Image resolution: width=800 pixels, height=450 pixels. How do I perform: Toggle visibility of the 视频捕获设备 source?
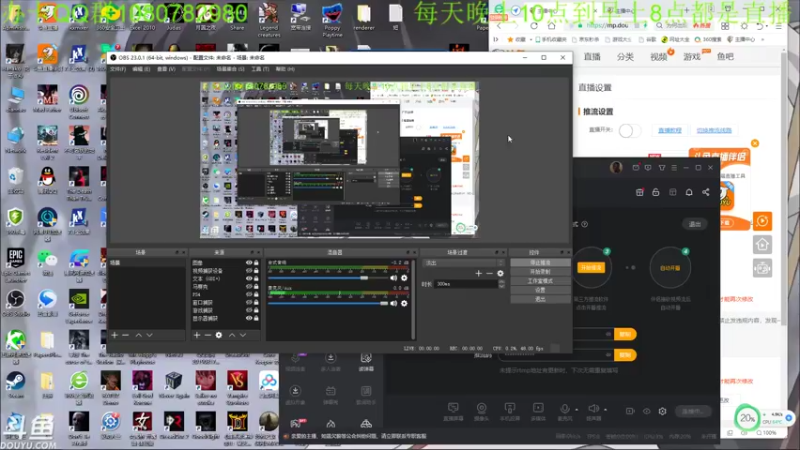pos(249,271)
